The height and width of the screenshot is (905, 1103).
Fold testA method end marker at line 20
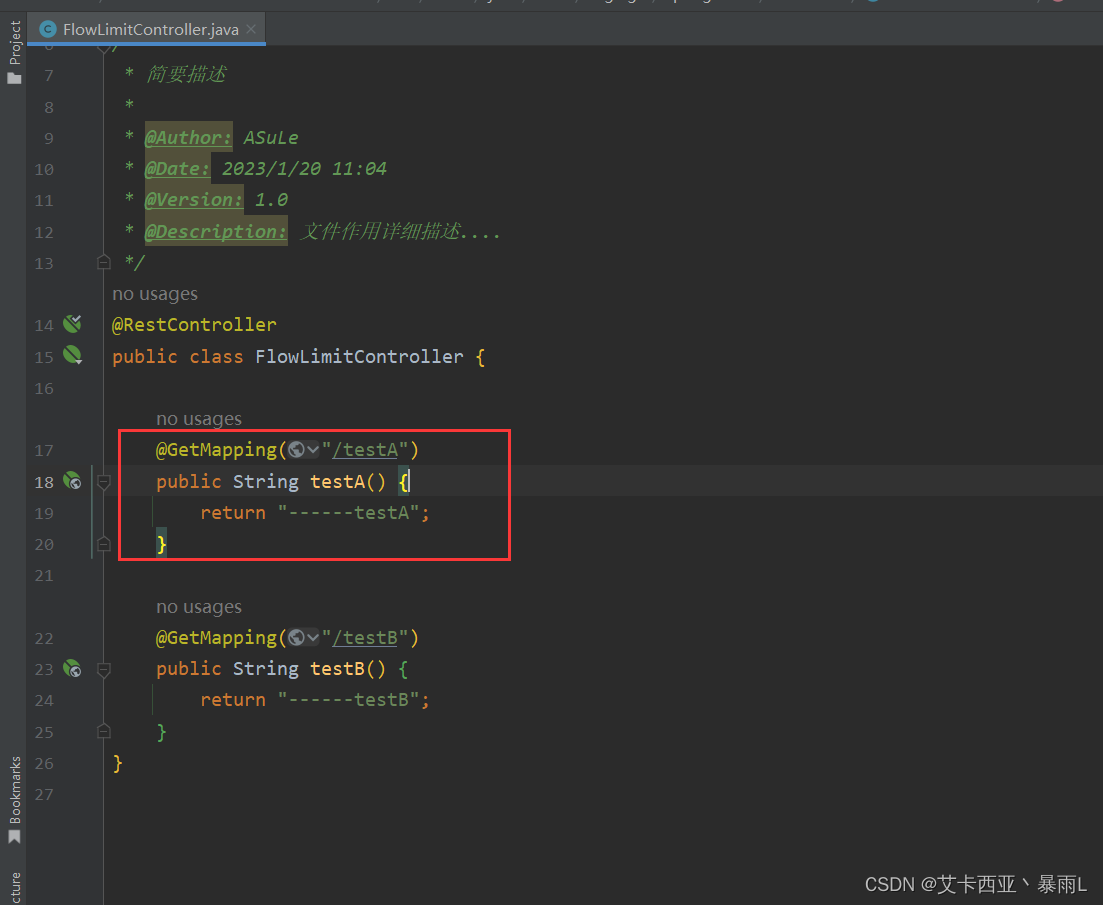pyautogui.click(x=103, y=544)
